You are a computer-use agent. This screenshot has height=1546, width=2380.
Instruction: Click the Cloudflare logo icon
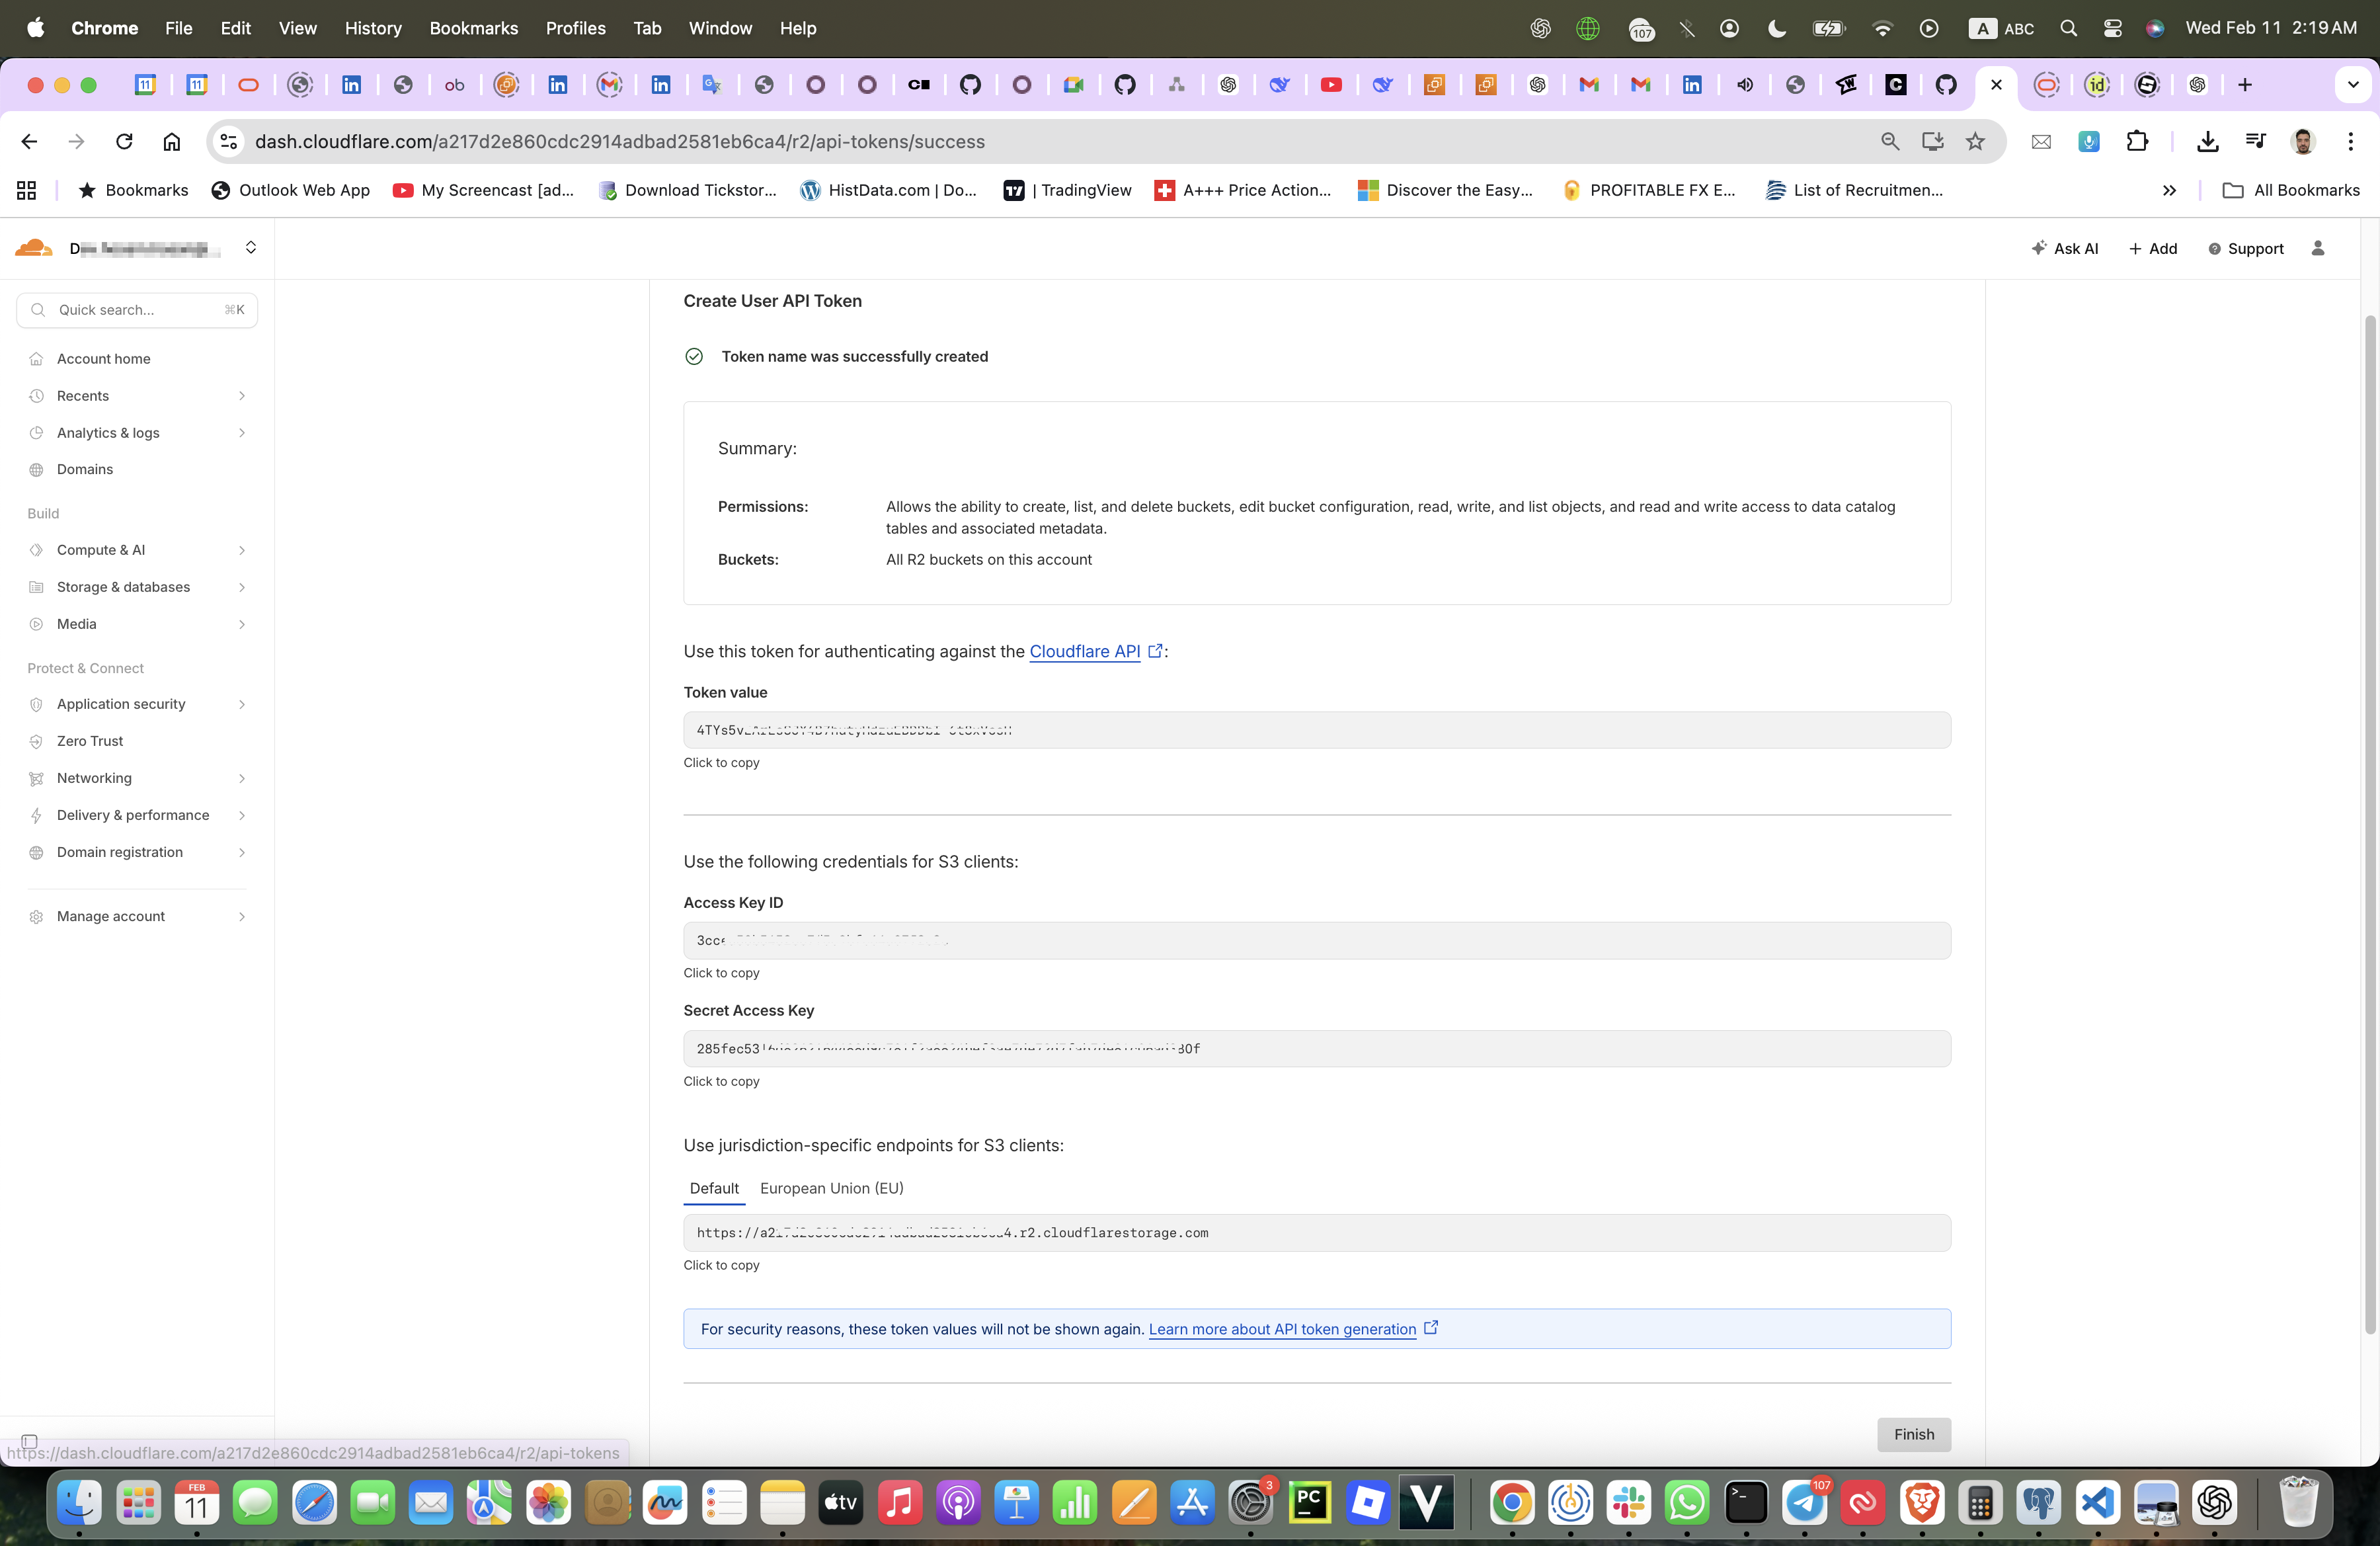point(34,248)
